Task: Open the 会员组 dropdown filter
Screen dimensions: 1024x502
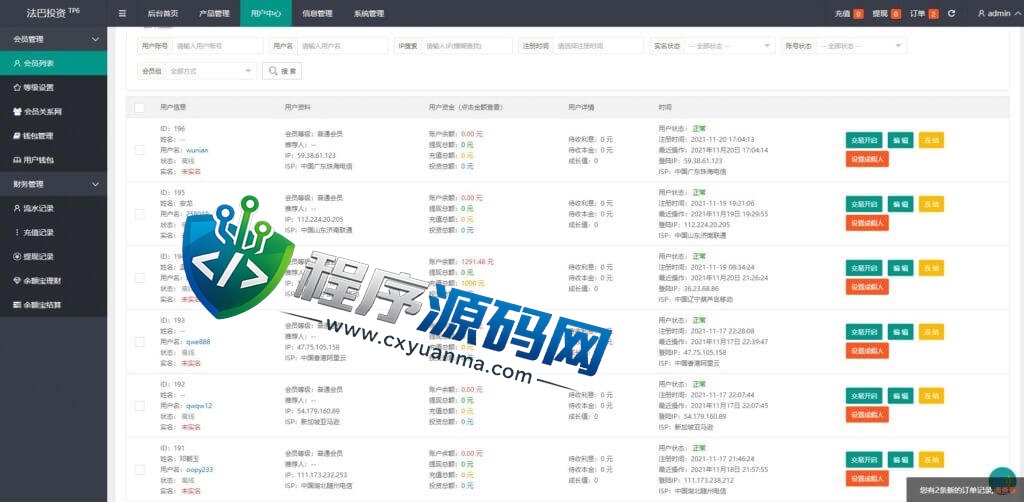Action: pos(210,71)
